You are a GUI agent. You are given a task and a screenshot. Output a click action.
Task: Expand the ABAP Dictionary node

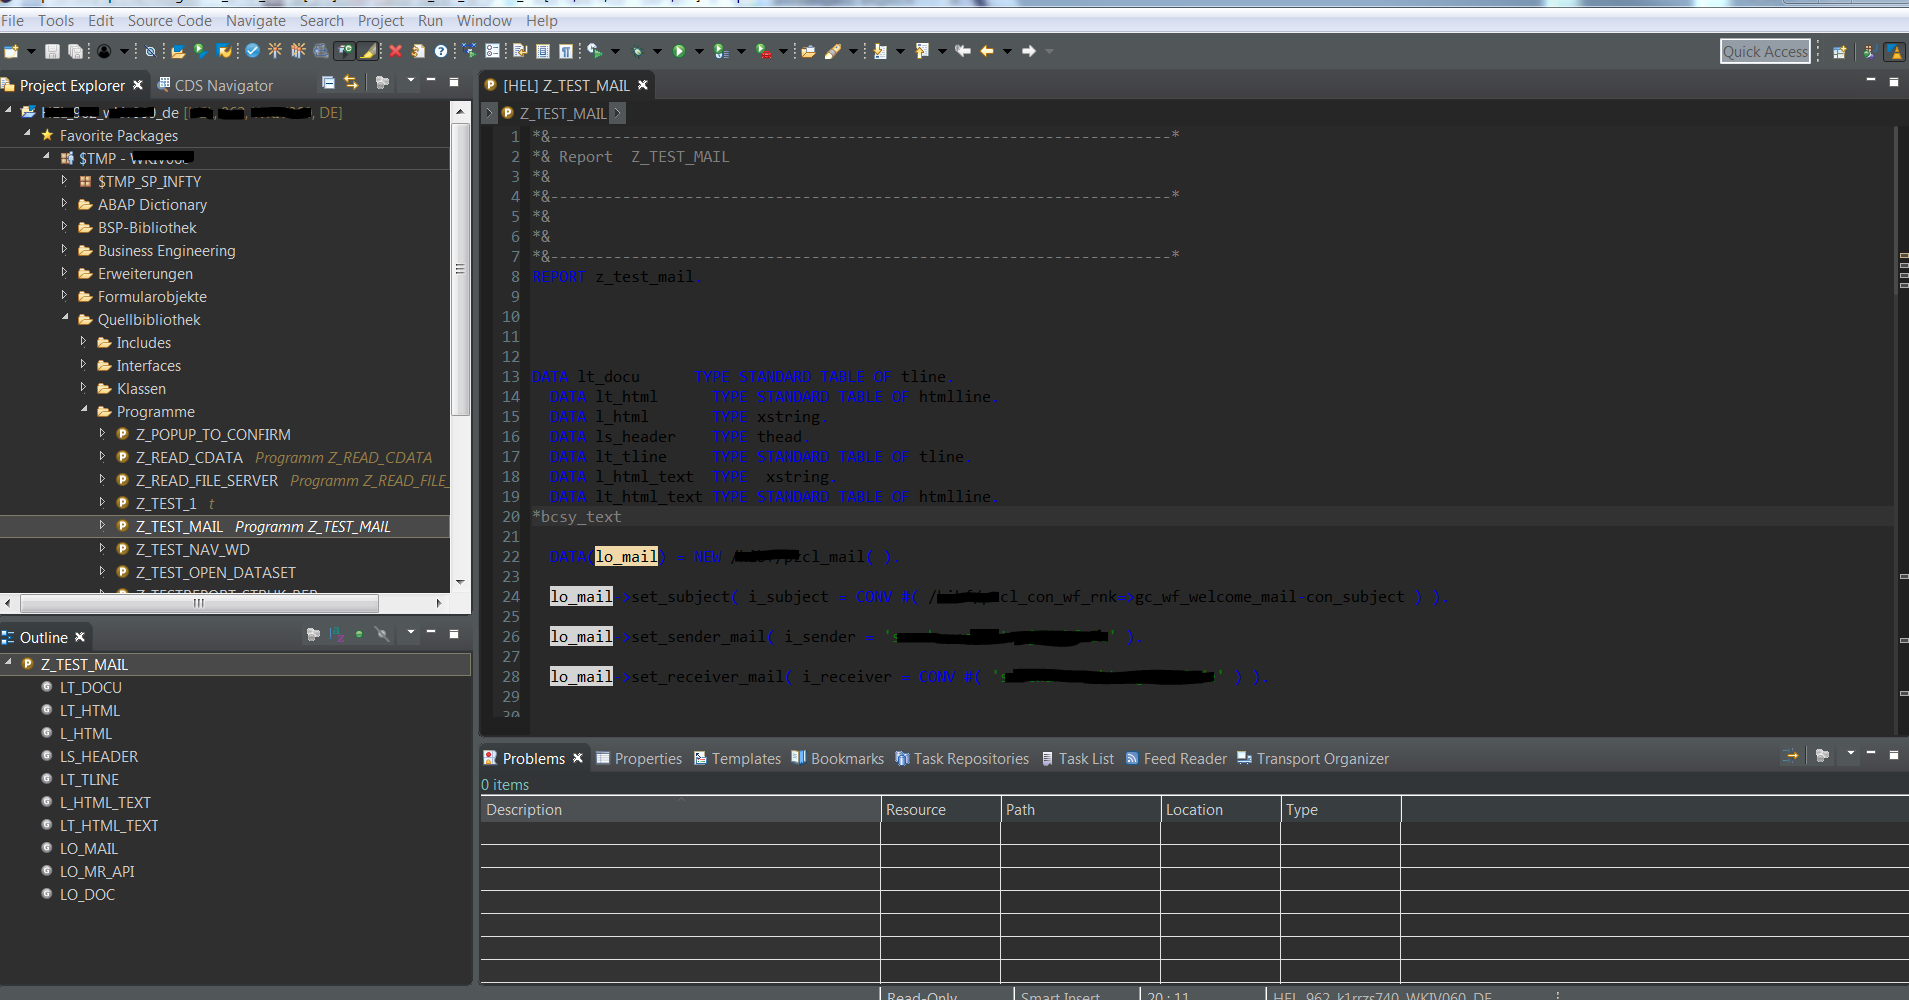(64, 204)
